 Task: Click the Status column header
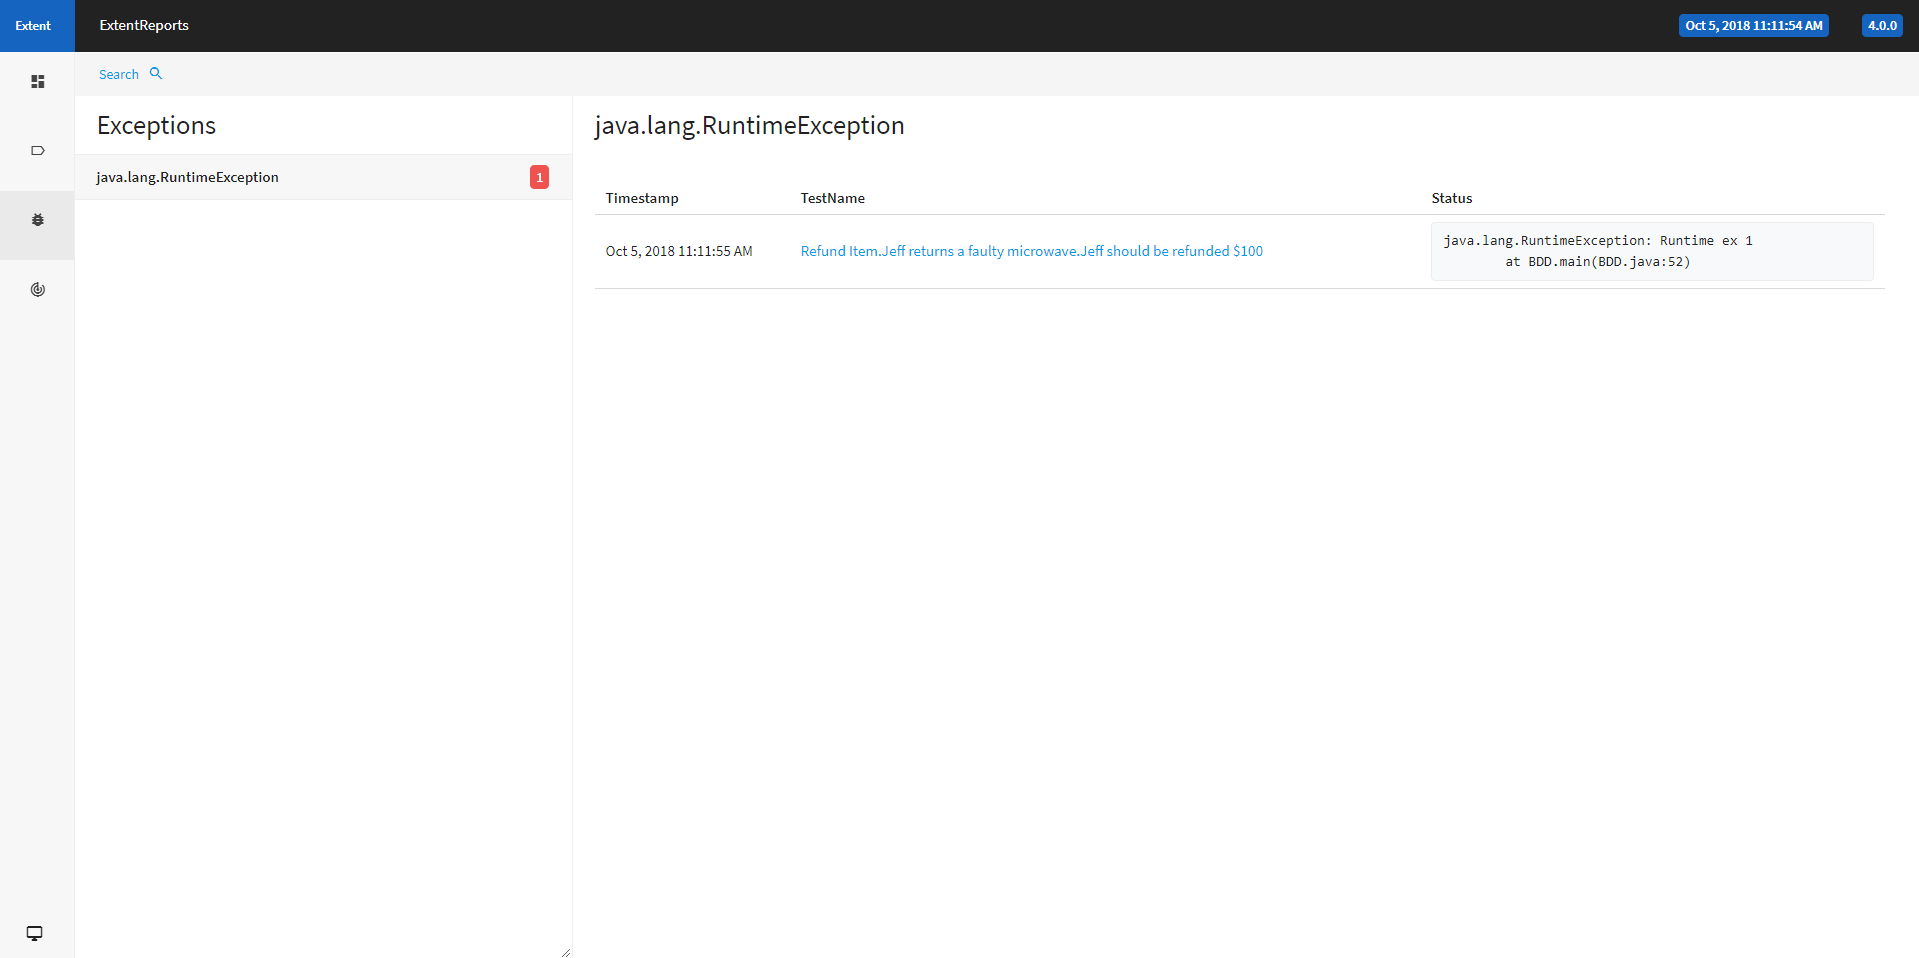(1451, 198)
